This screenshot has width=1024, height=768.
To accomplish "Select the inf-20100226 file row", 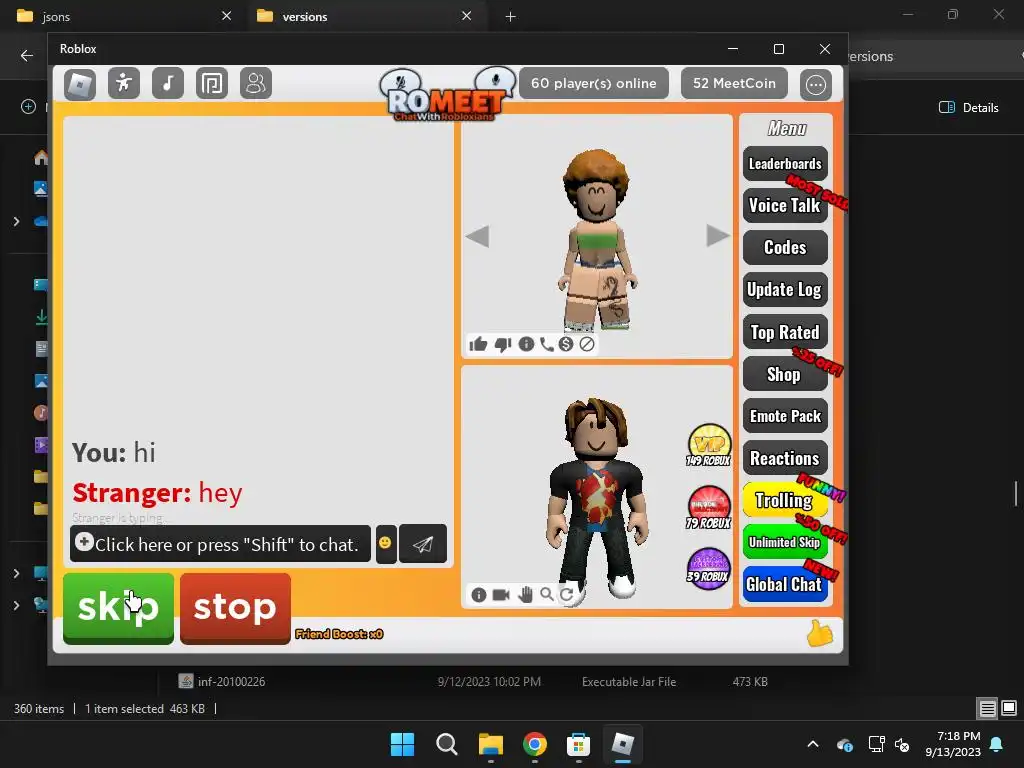I will [473, 682].
